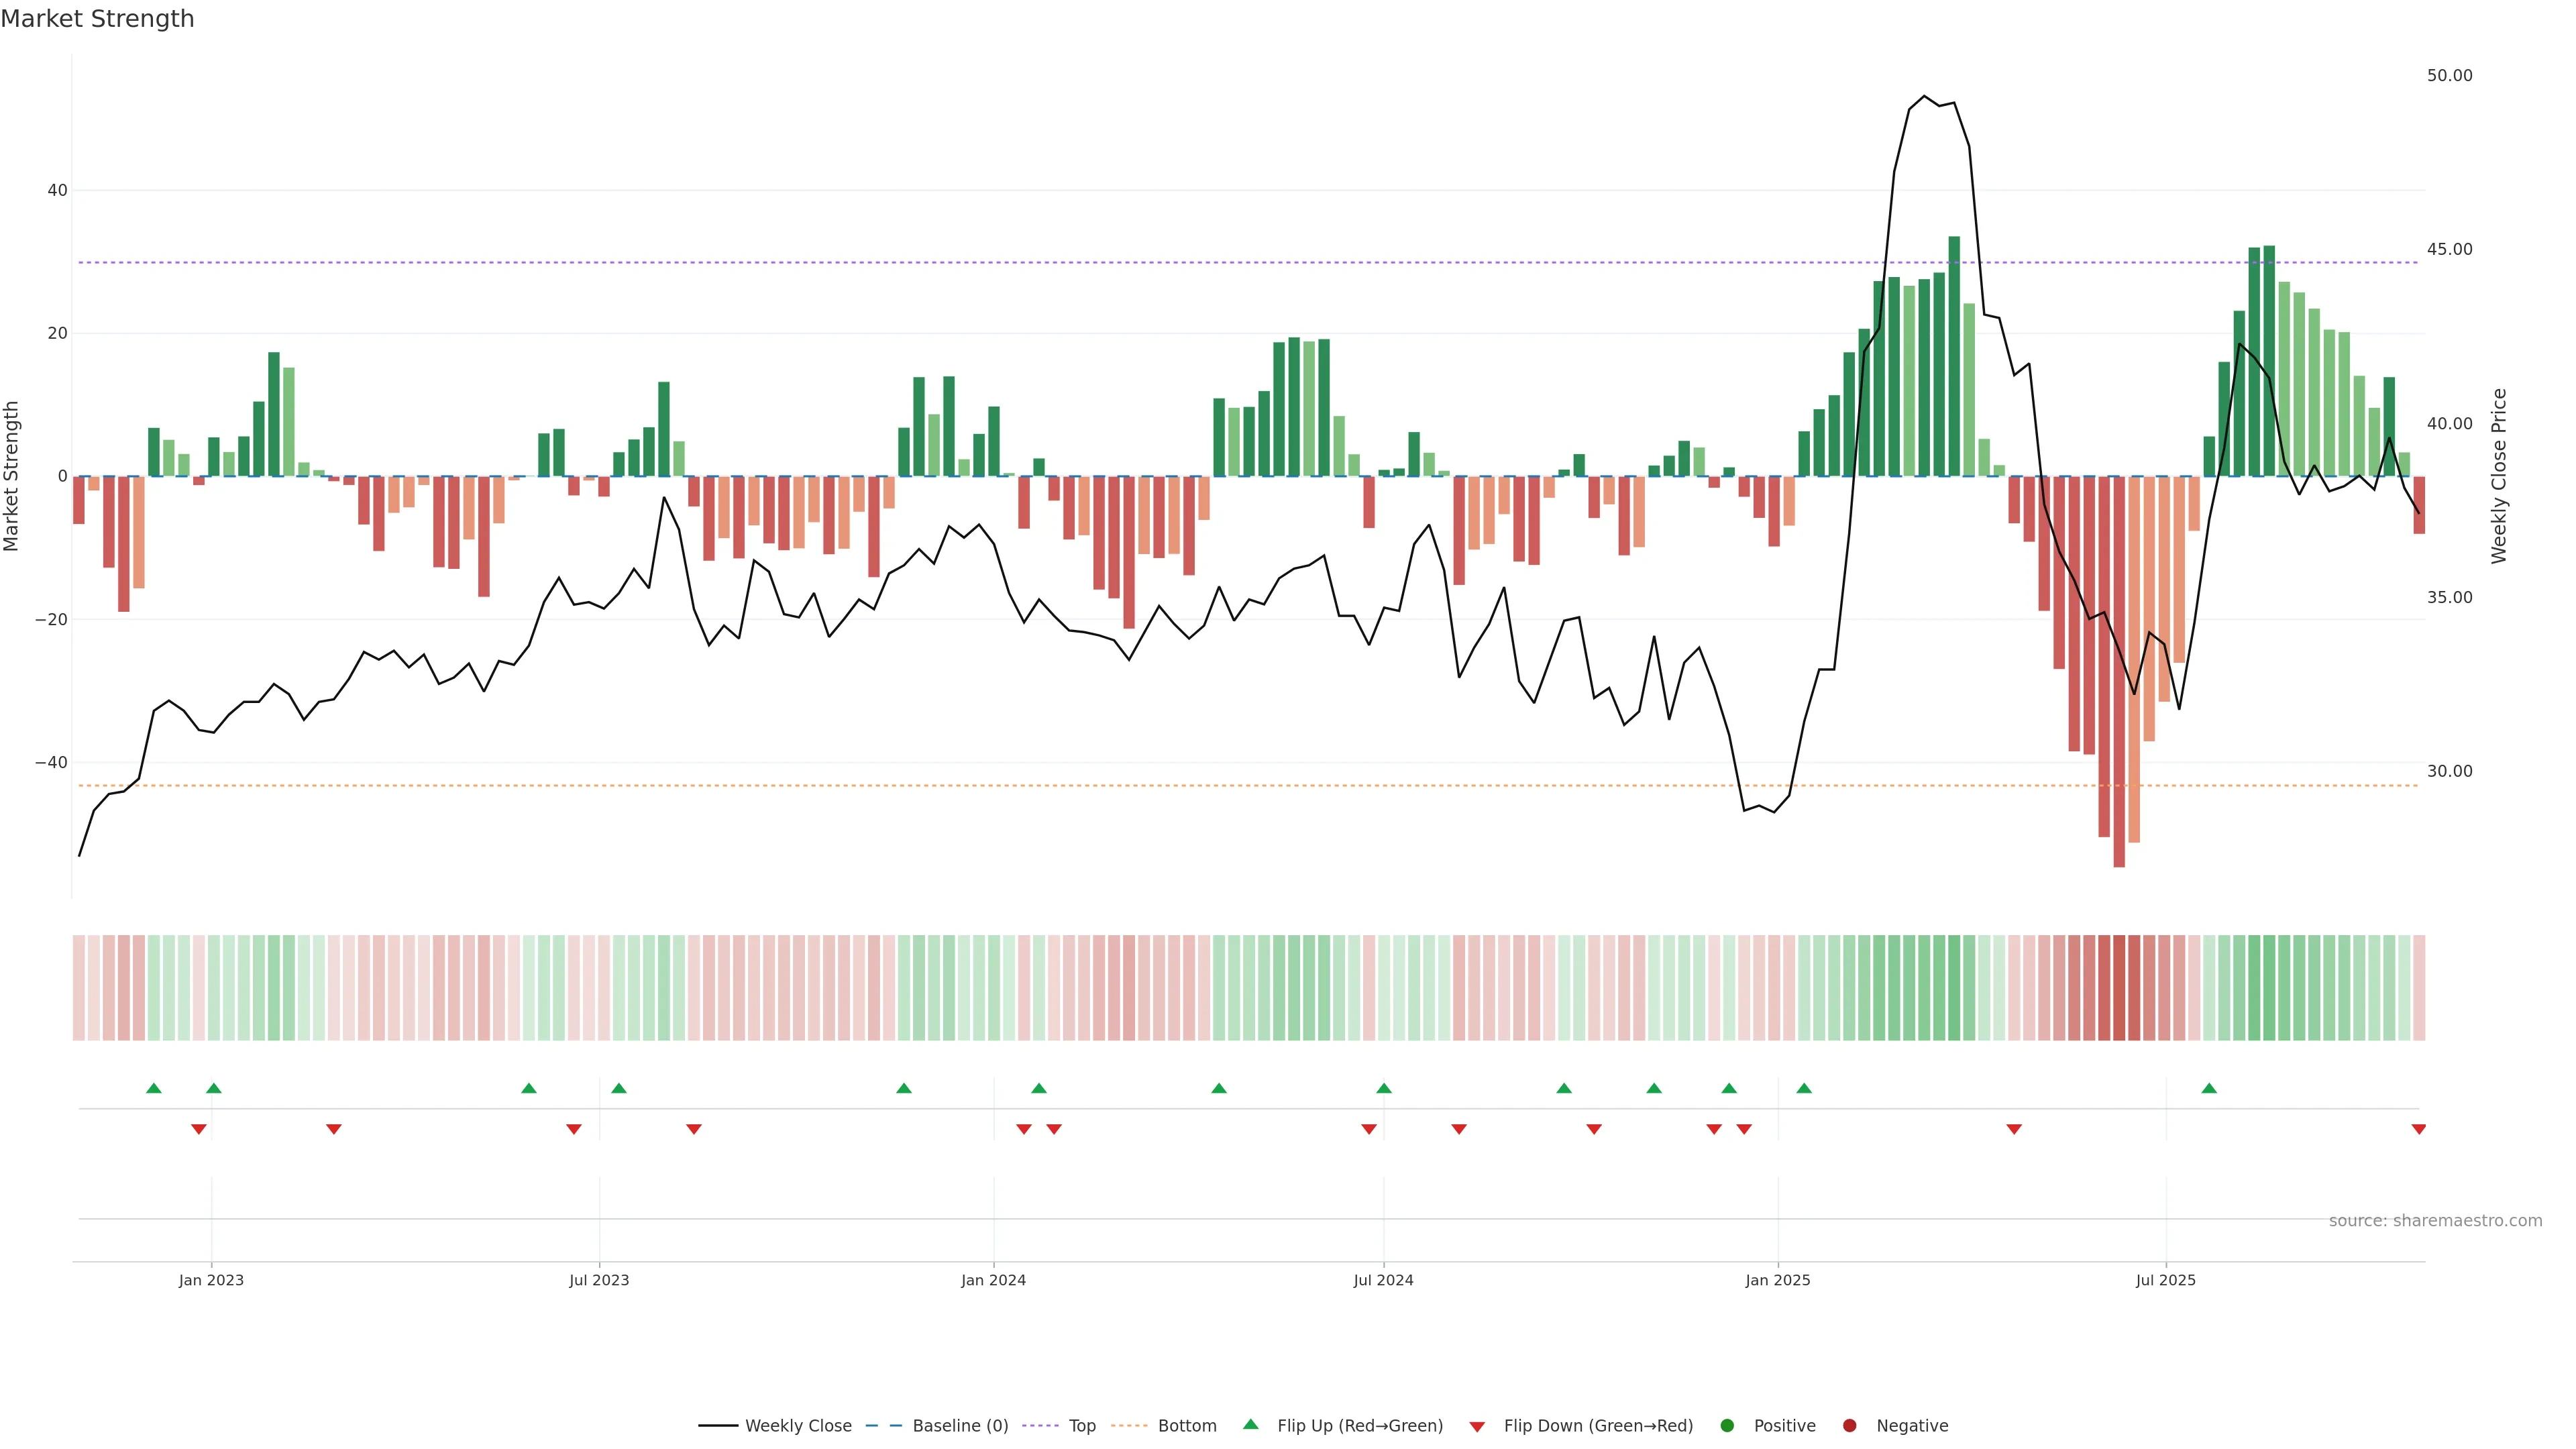
Task: Click the rightmost green flip-up marker
Action: click(2209, 1088)
